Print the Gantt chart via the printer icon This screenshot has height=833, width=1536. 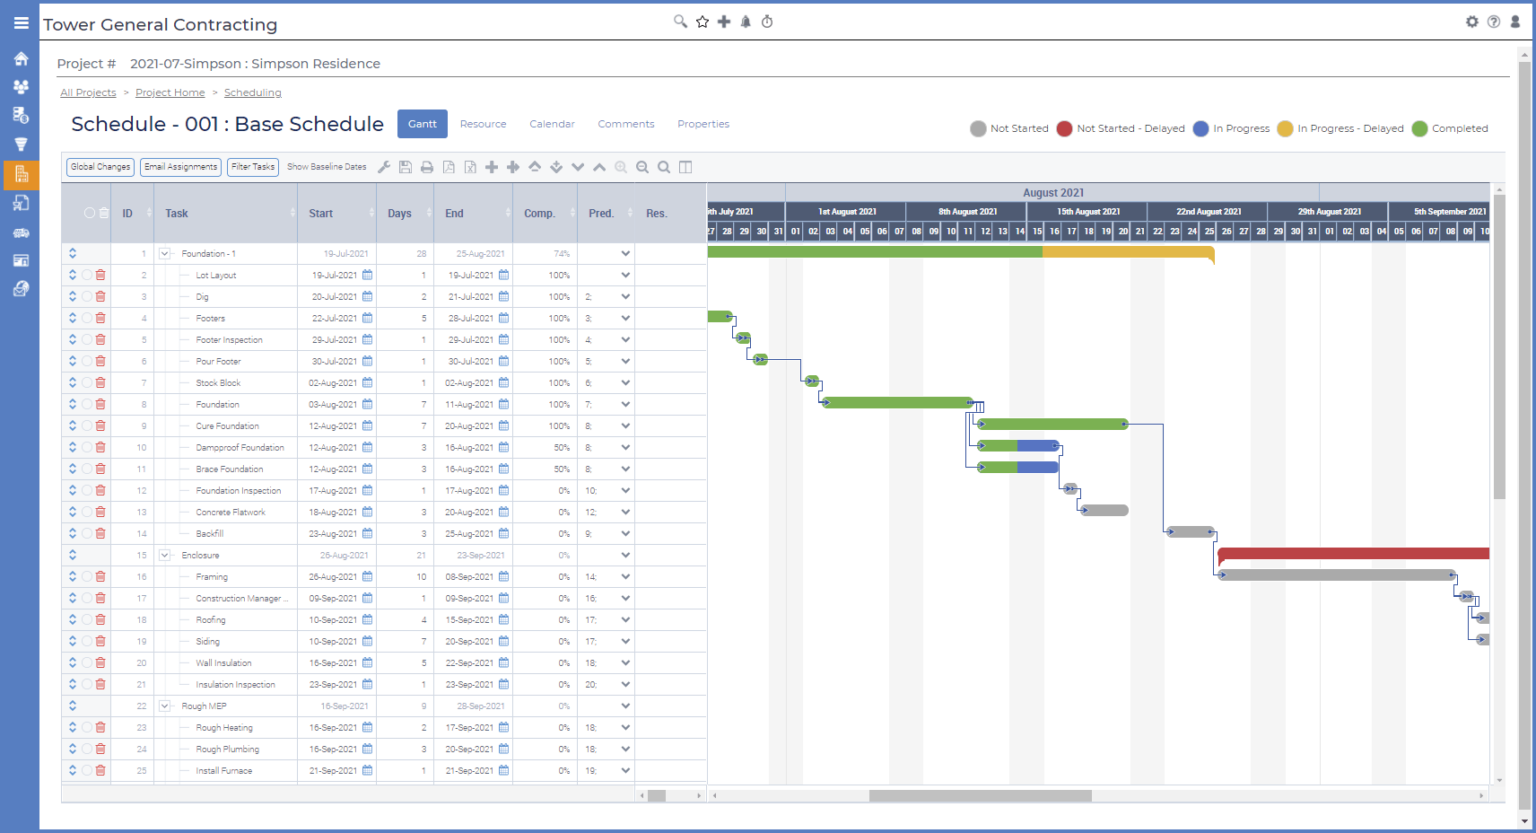point(427,167)
